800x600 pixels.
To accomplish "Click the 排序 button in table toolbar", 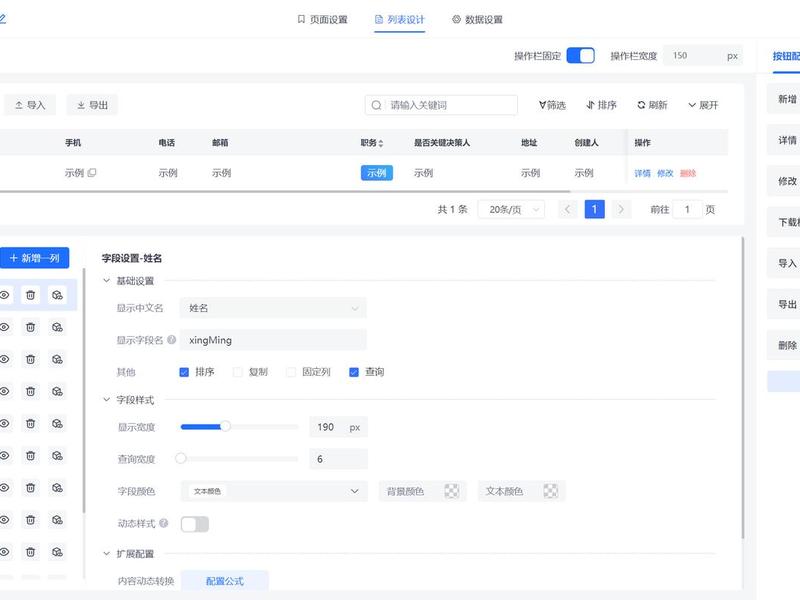I will (x=602, y=105).
